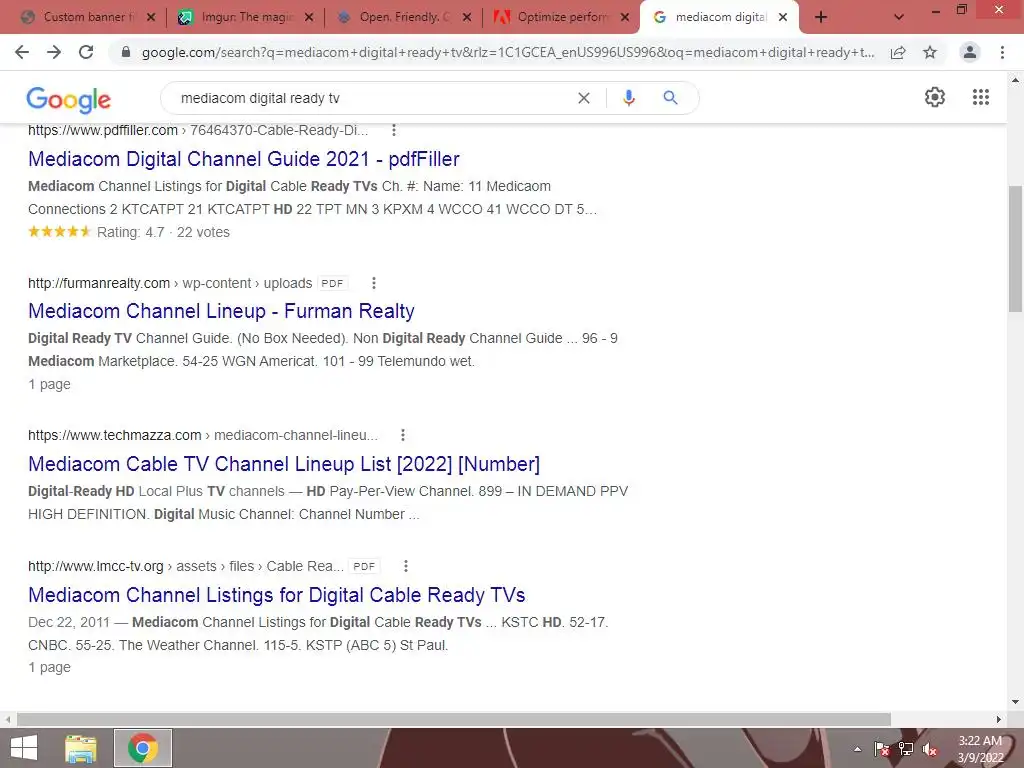1024x768 pixels.
Task: View site information via the lock icon
Action: click(126, 52)
